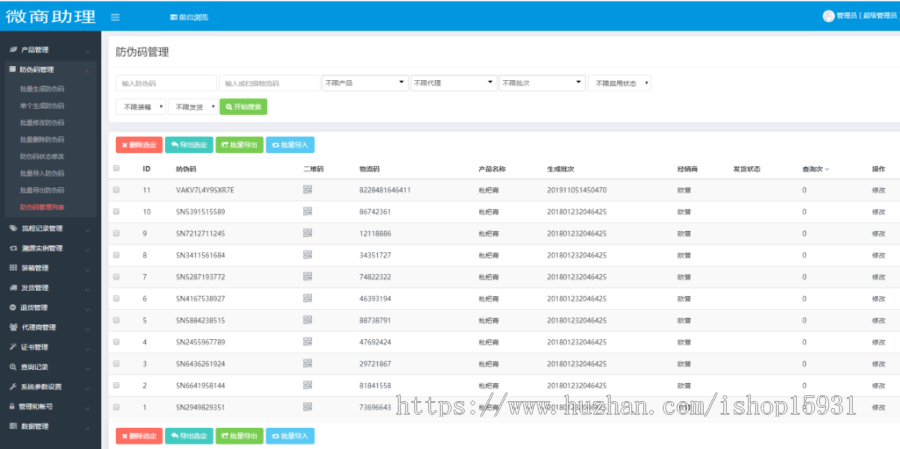Click the 输入防伪码 input field

[165, 83]
